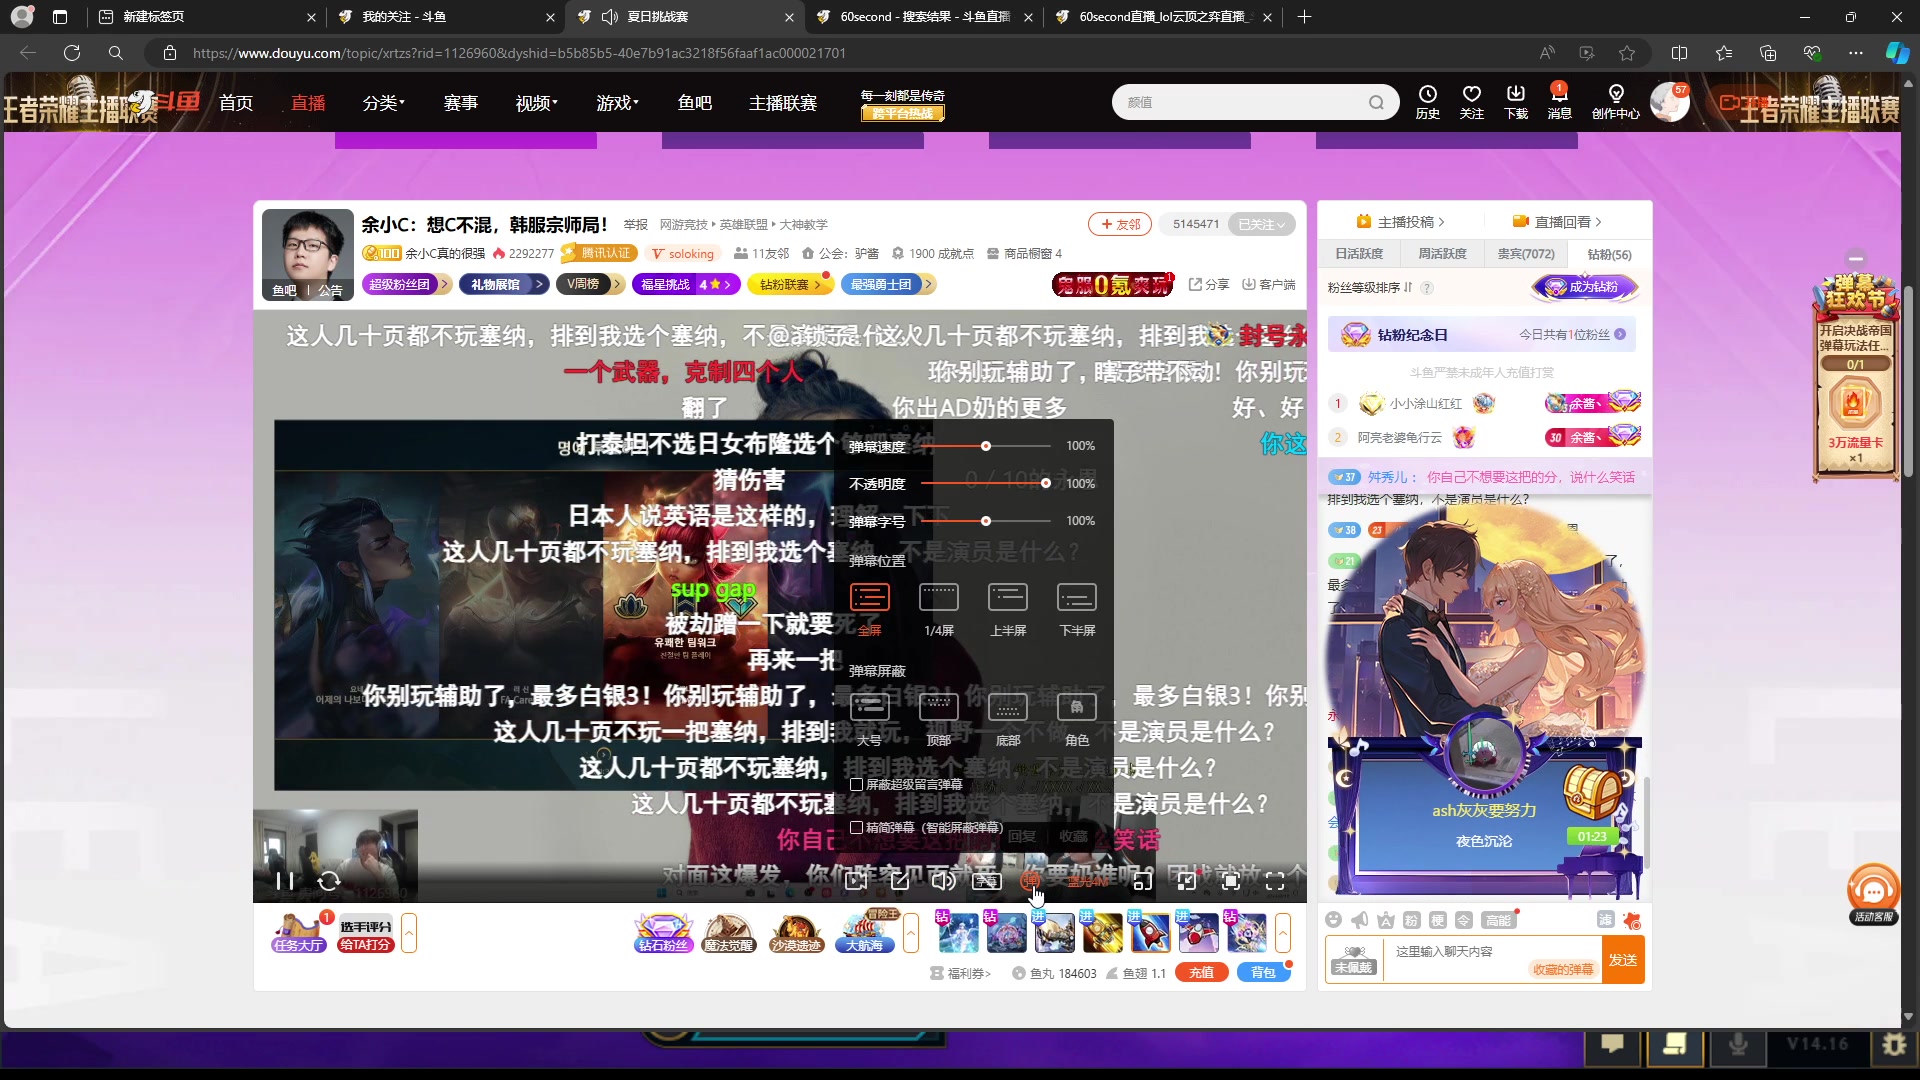Viewport: 1920px width, 1080px height.
Task: Pause the live stream video
Action: [x=285, y=881]
